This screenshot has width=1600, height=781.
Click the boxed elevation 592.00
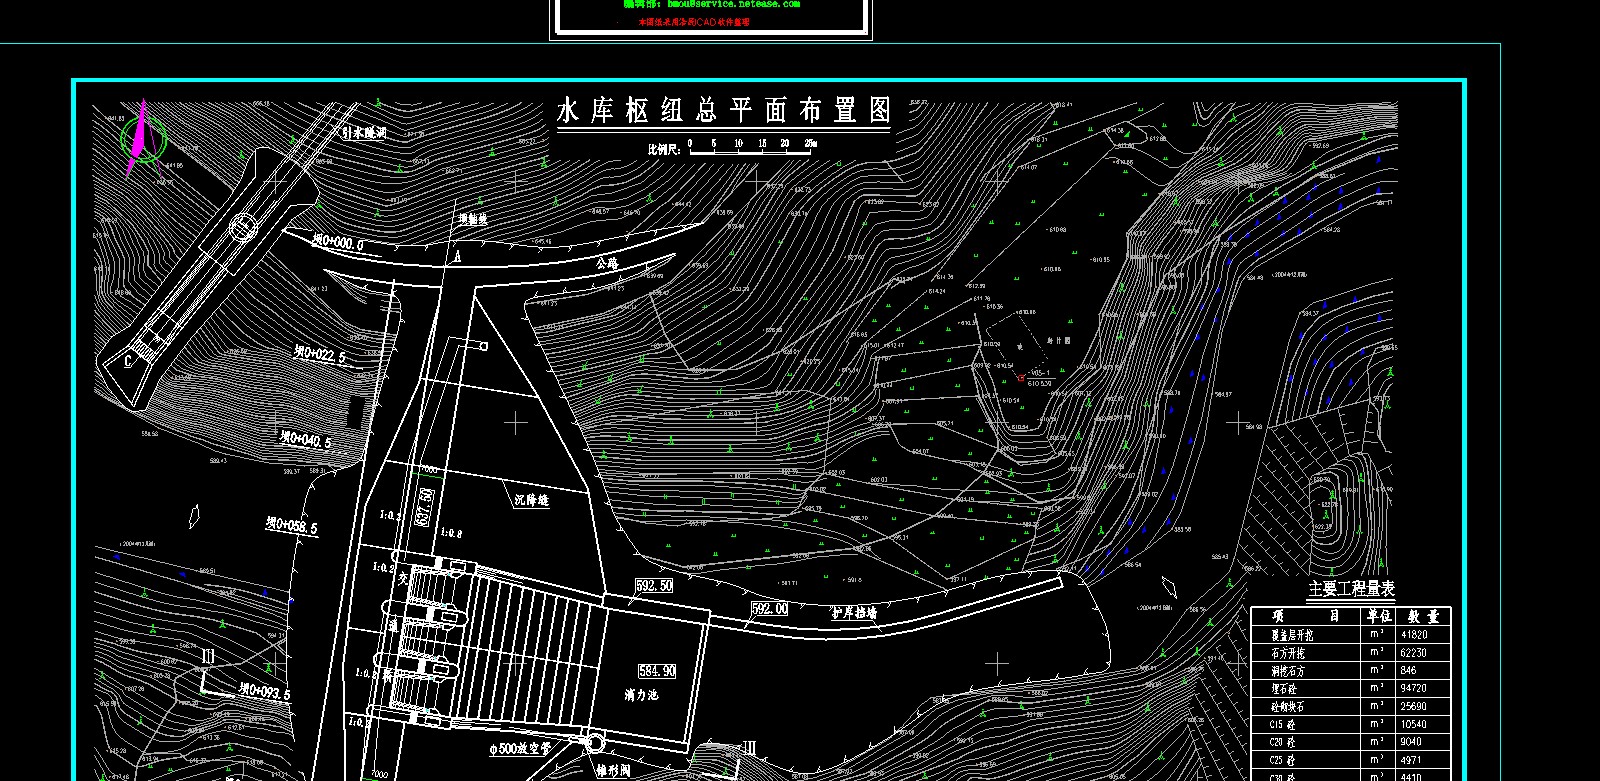(769, 608)
